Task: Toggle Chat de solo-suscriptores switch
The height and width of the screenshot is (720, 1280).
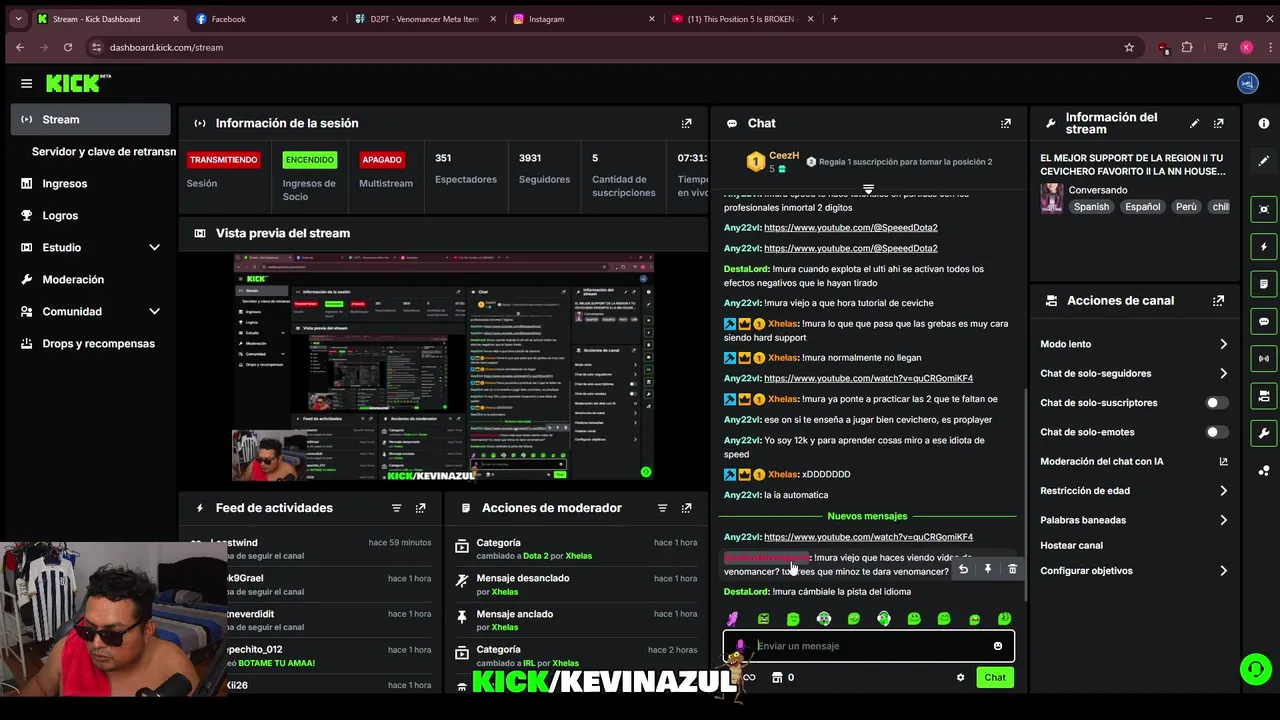Action: 1216,403
